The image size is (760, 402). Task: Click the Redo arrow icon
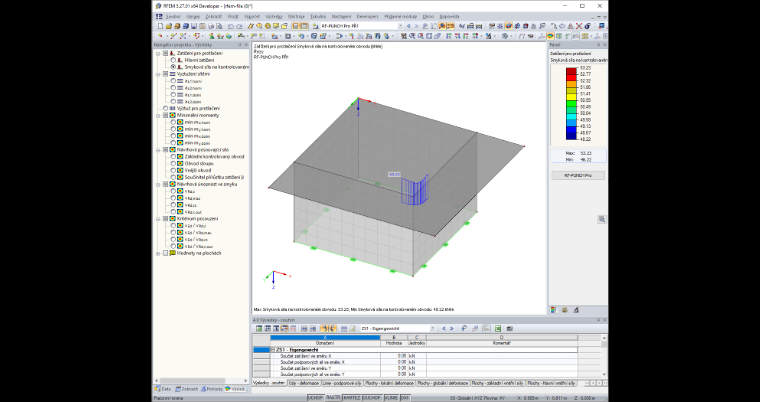tap(239, 26)
